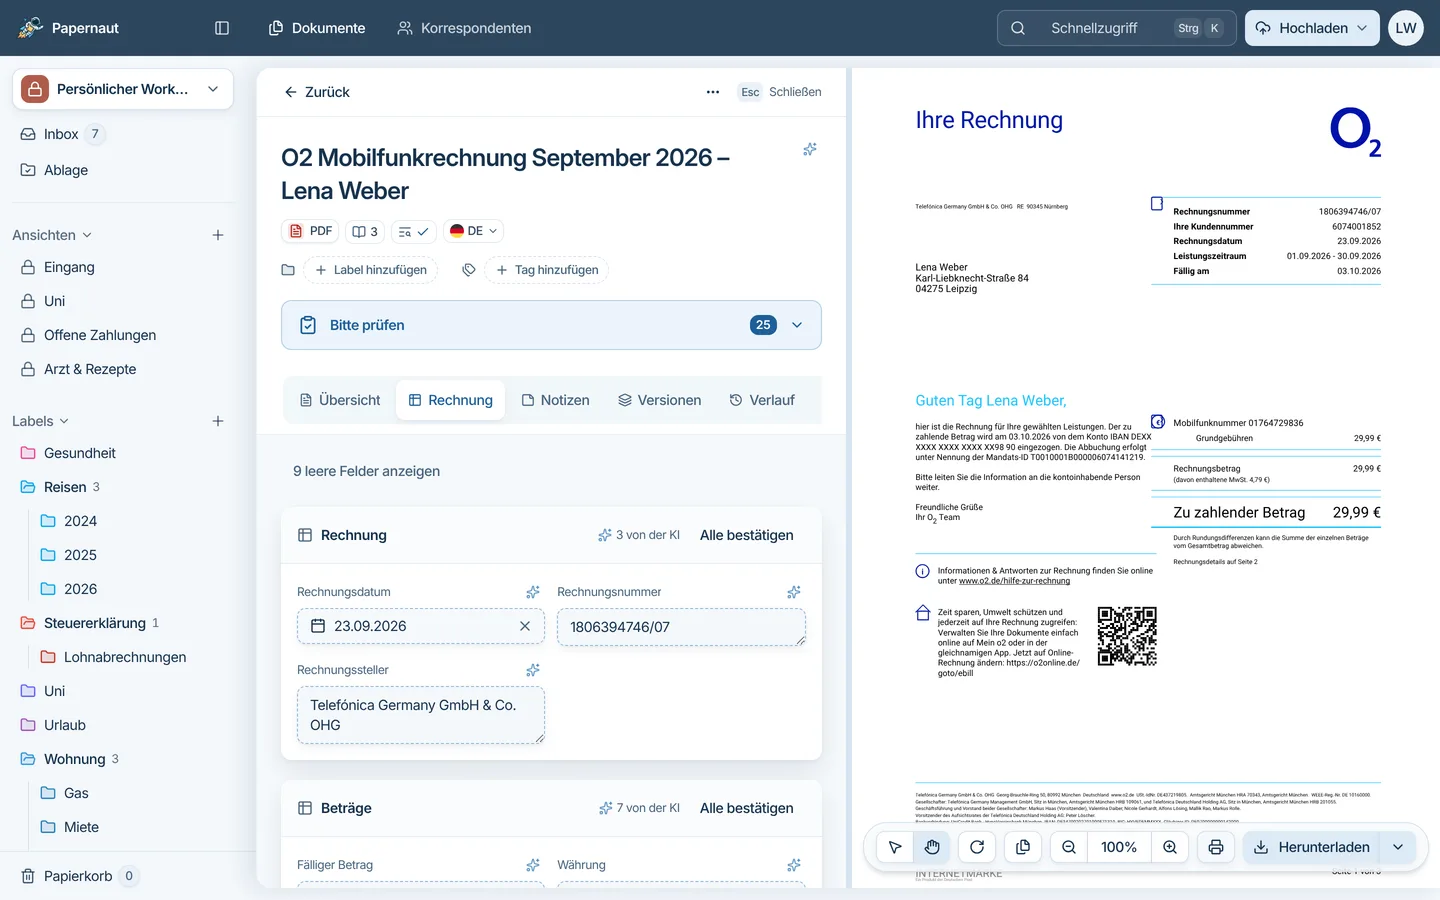Toggle the sidebar collapse icon
The height and width of the screenshot is (900, 1440).
coord(222,28)
